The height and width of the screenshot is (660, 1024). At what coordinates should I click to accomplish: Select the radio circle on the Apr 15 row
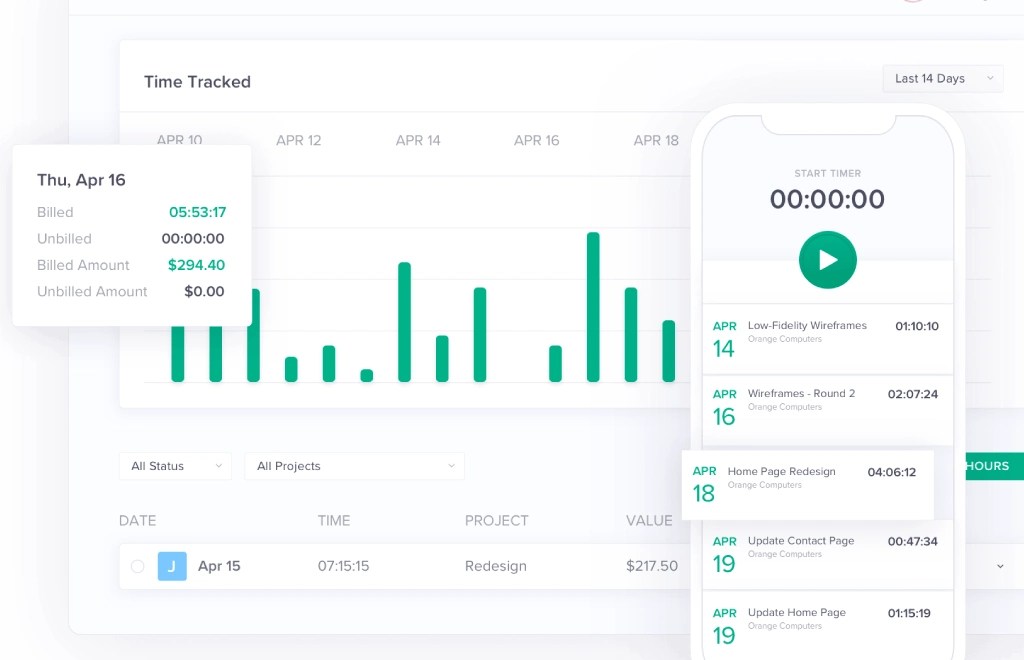tap(137, 565)
